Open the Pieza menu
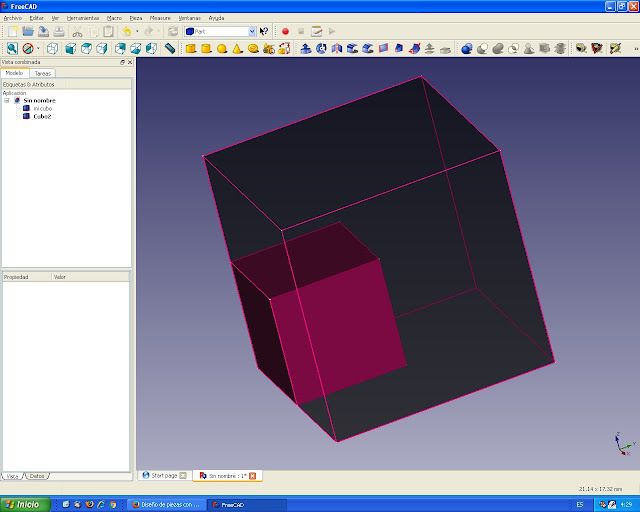This screenshot has height=512, width=640. coord(136,18)
